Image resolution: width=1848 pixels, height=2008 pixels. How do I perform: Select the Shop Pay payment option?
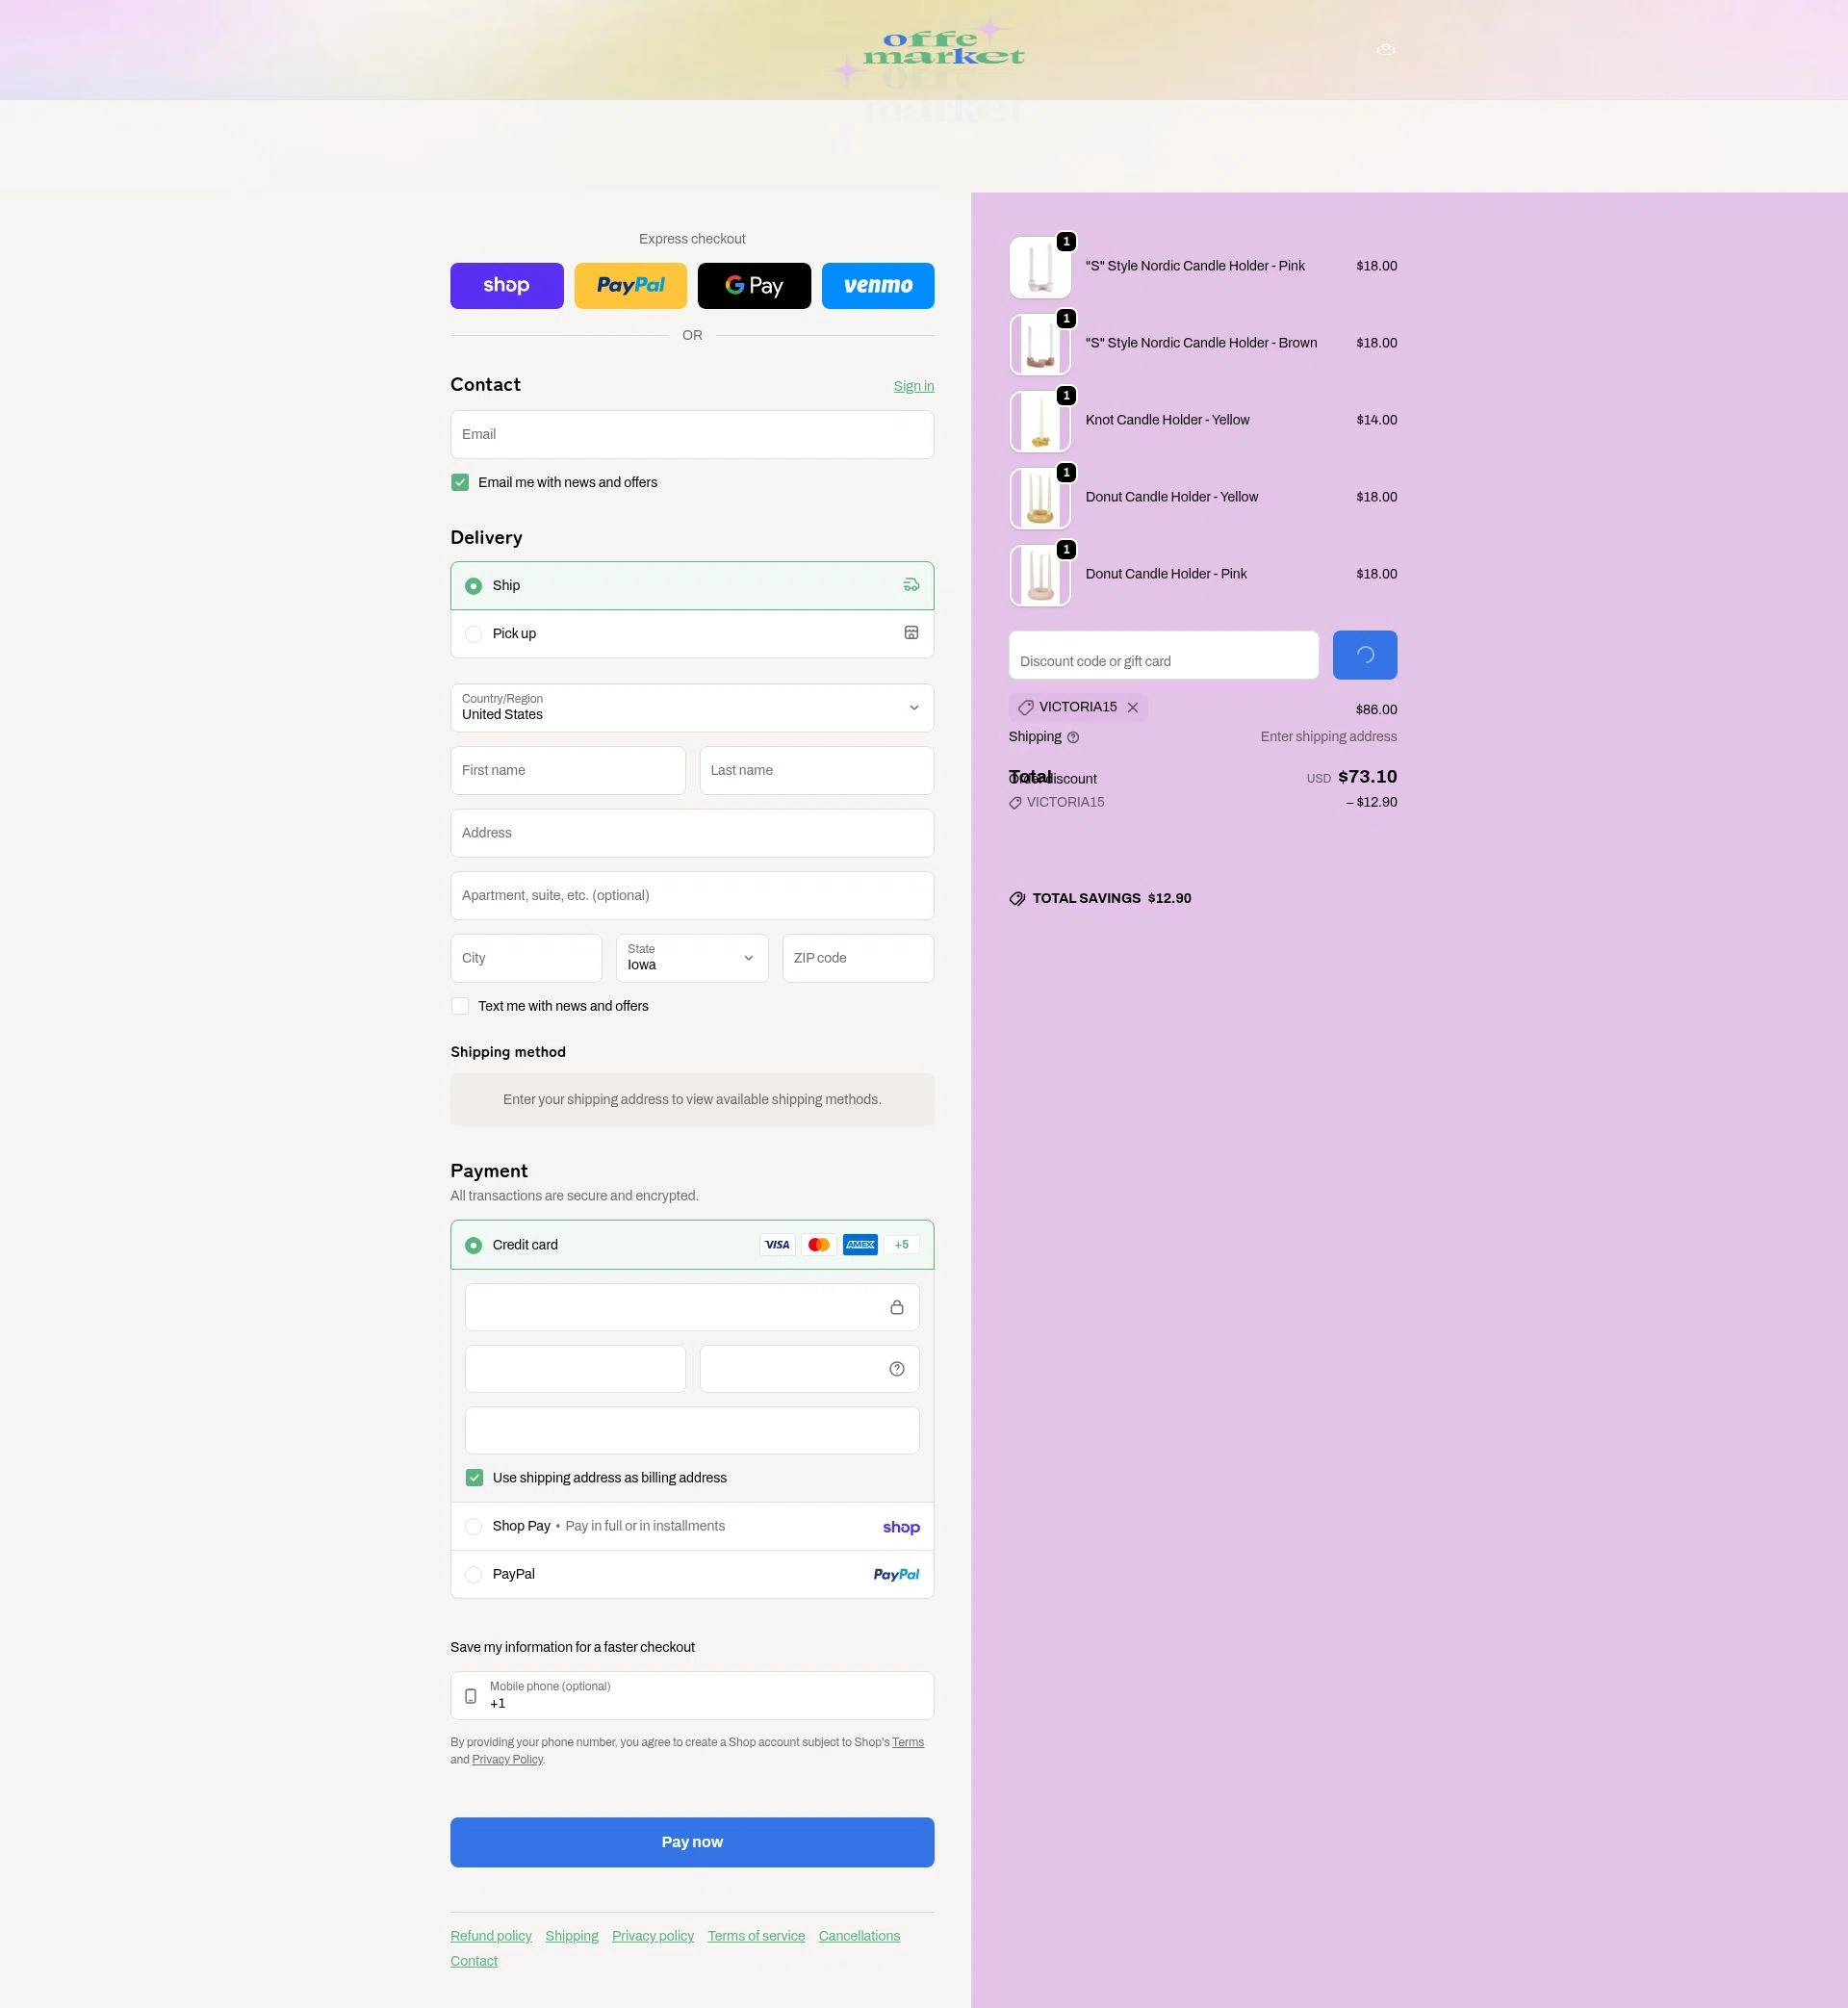point(473,1526)
